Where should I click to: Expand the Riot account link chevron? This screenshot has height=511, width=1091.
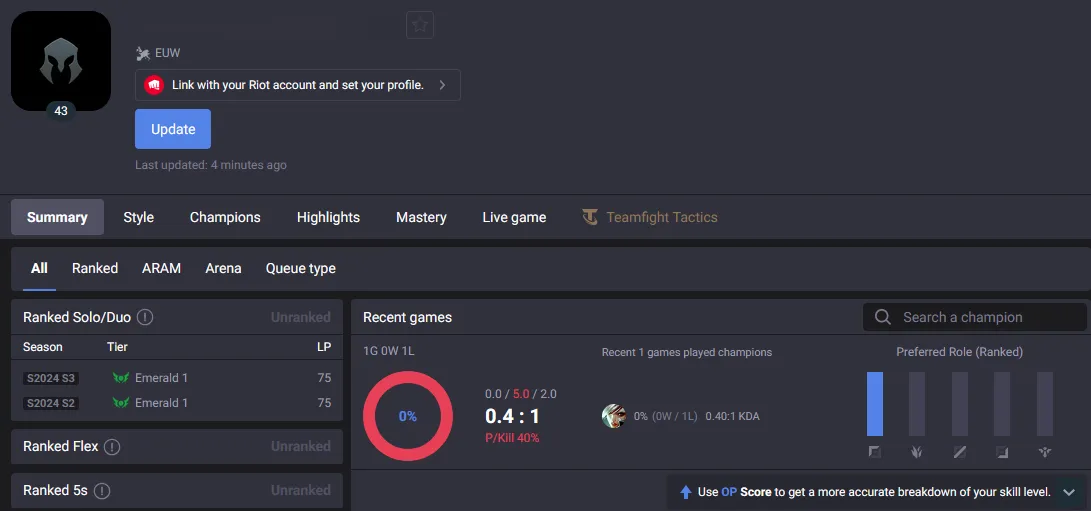[x=443, y=85]
